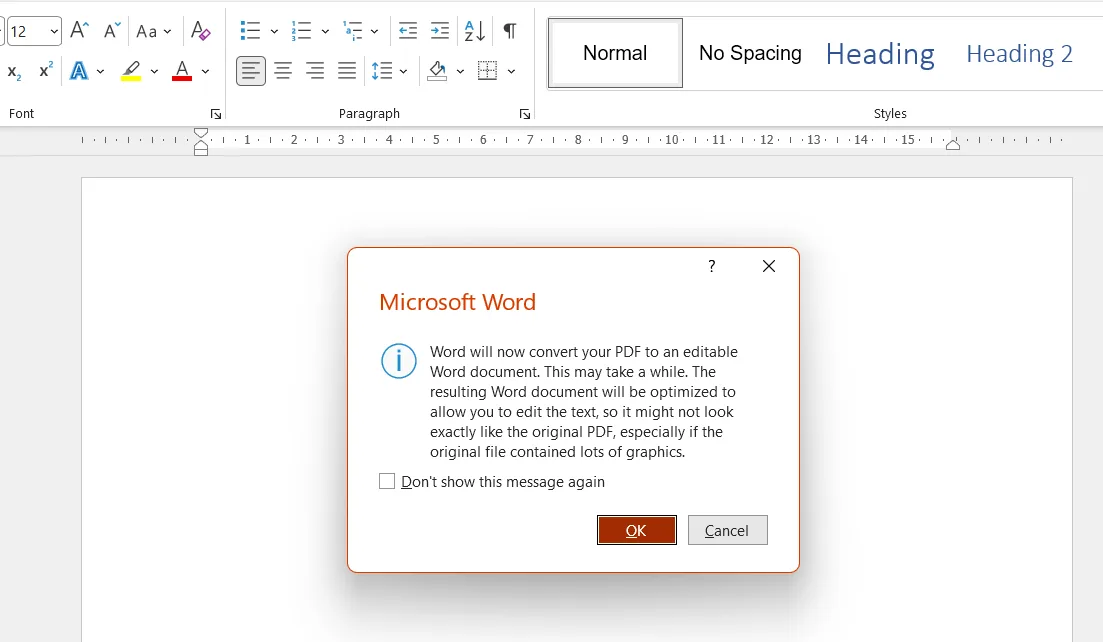Viewport: 1103px width, 642px height.
Task: Apply paragraph shading fill
Action: (x=438, y=71)
